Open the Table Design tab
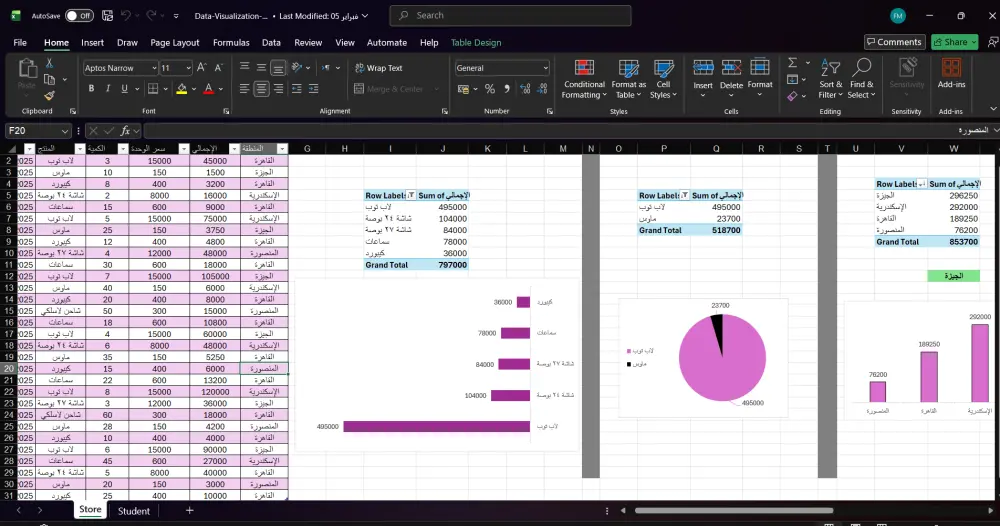This screenshot has height=526, width=1000. 476,43
